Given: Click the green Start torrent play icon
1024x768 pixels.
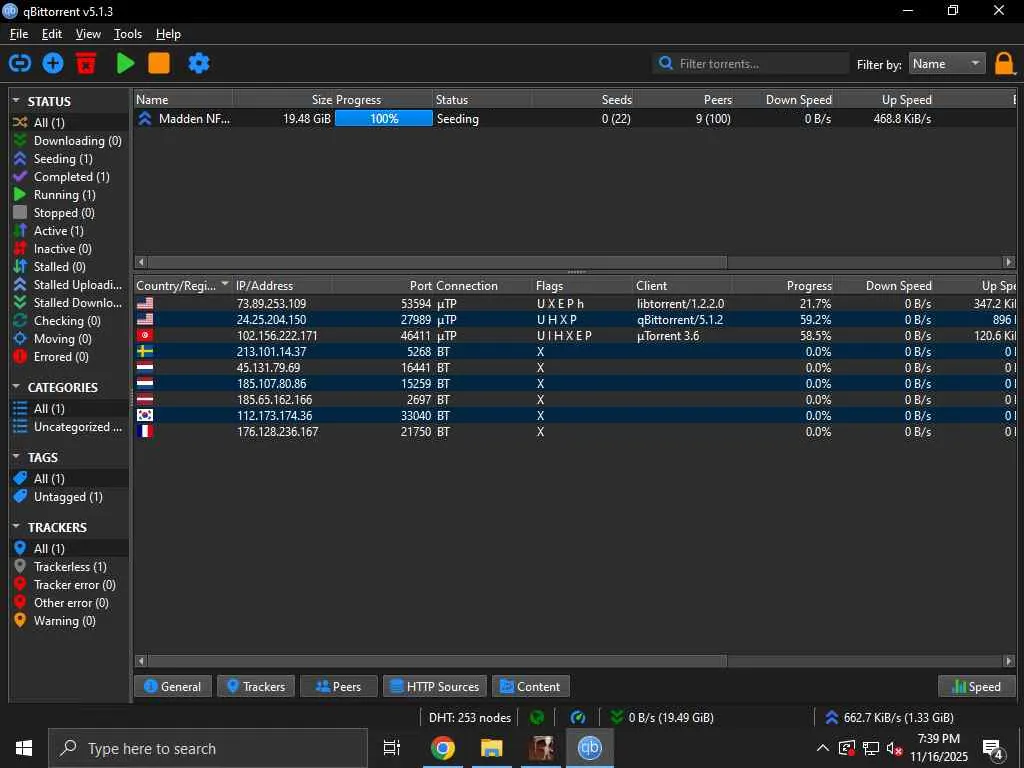Looking at the screenshot, I should coord(125,63).
